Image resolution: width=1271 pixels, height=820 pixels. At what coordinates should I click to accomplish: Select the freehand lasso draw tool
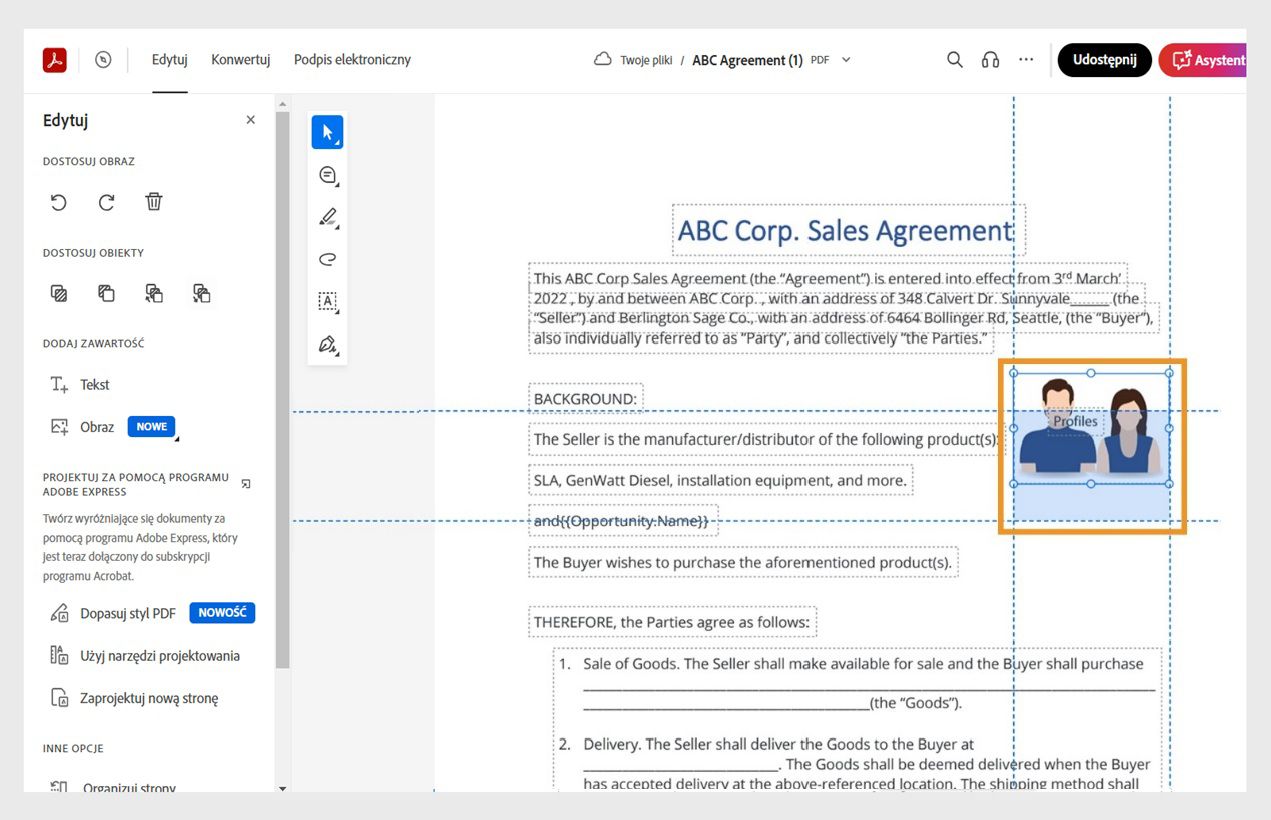click(327, 259)
